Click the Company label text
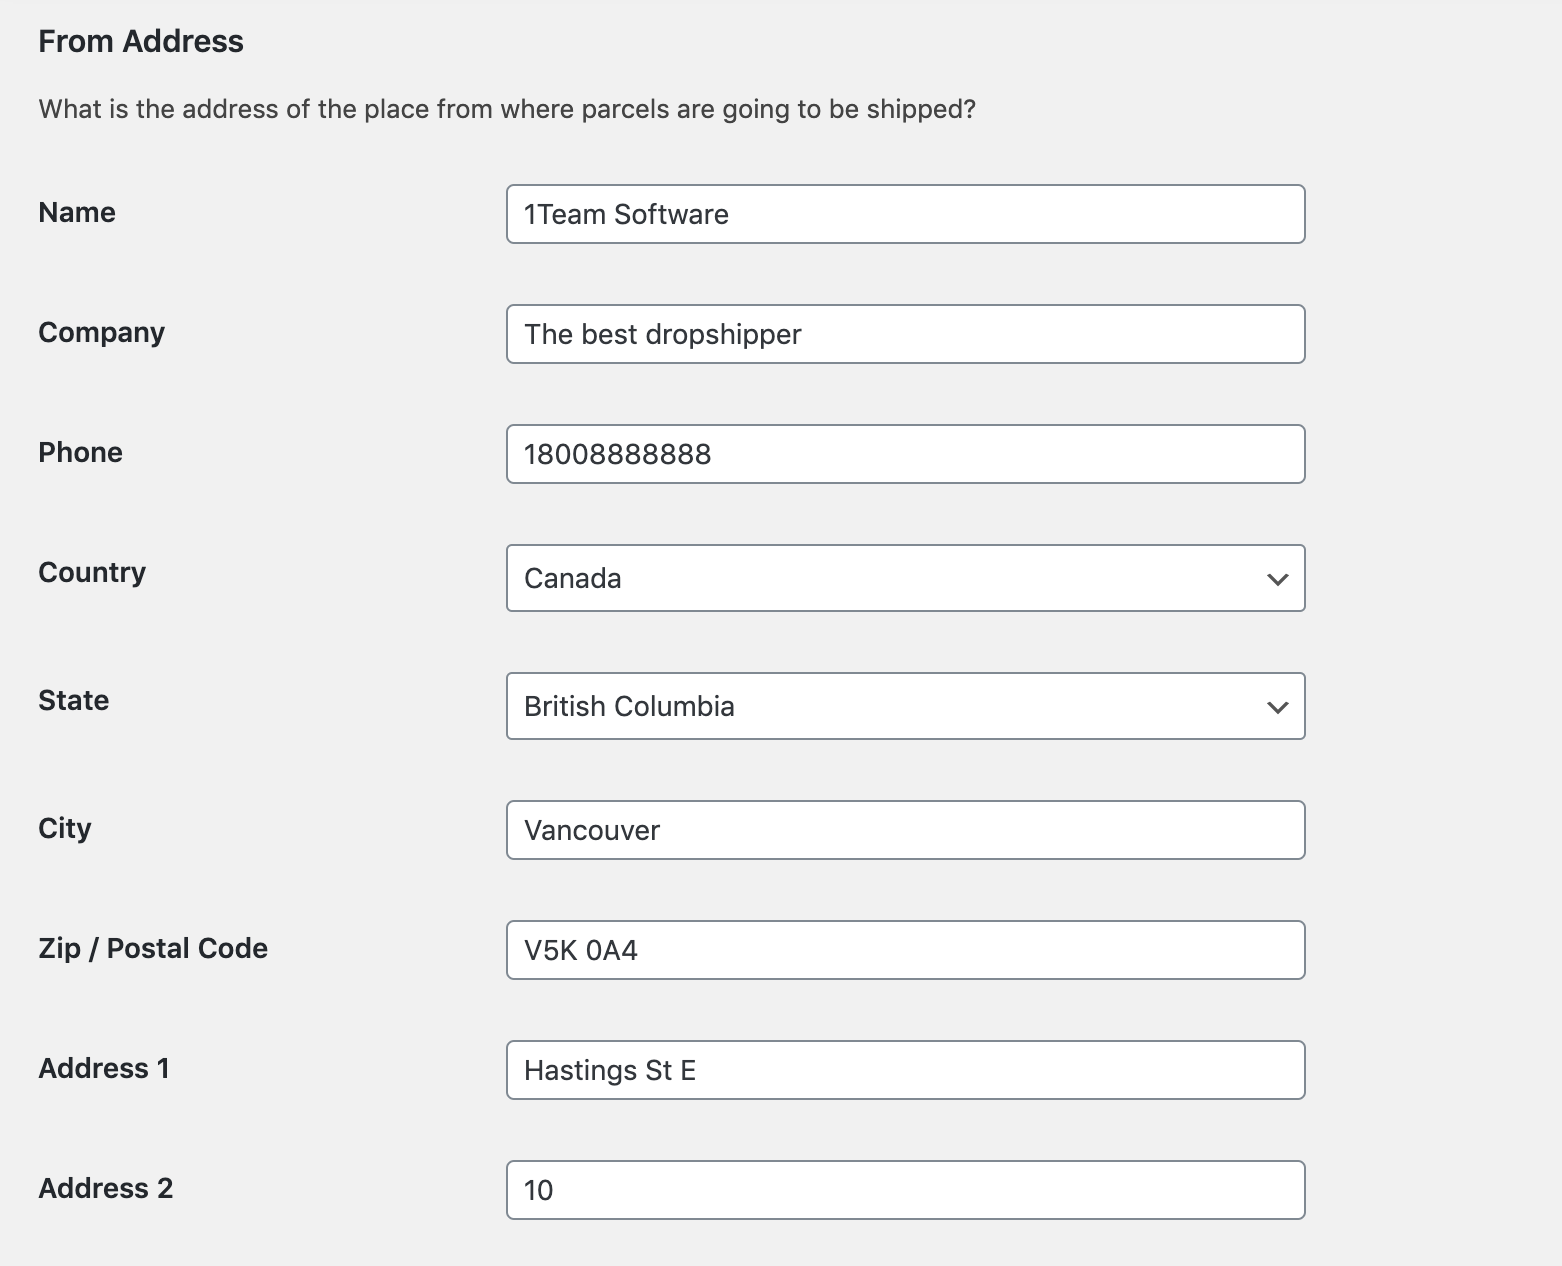 click(101, 332)
